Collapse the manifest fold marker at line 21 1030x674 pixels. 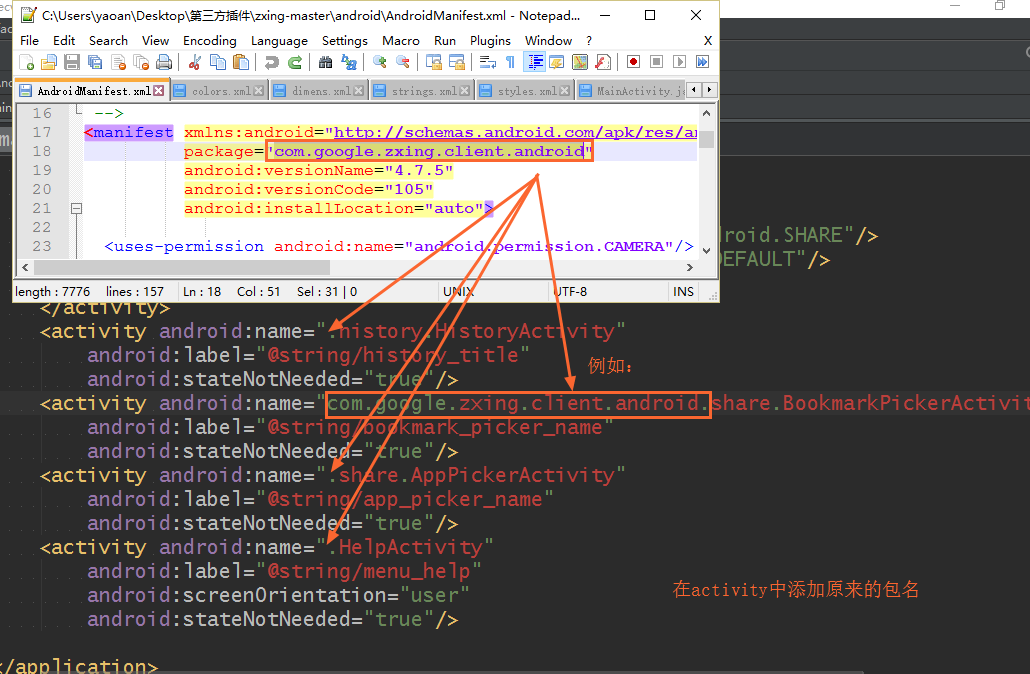(76, 208)
